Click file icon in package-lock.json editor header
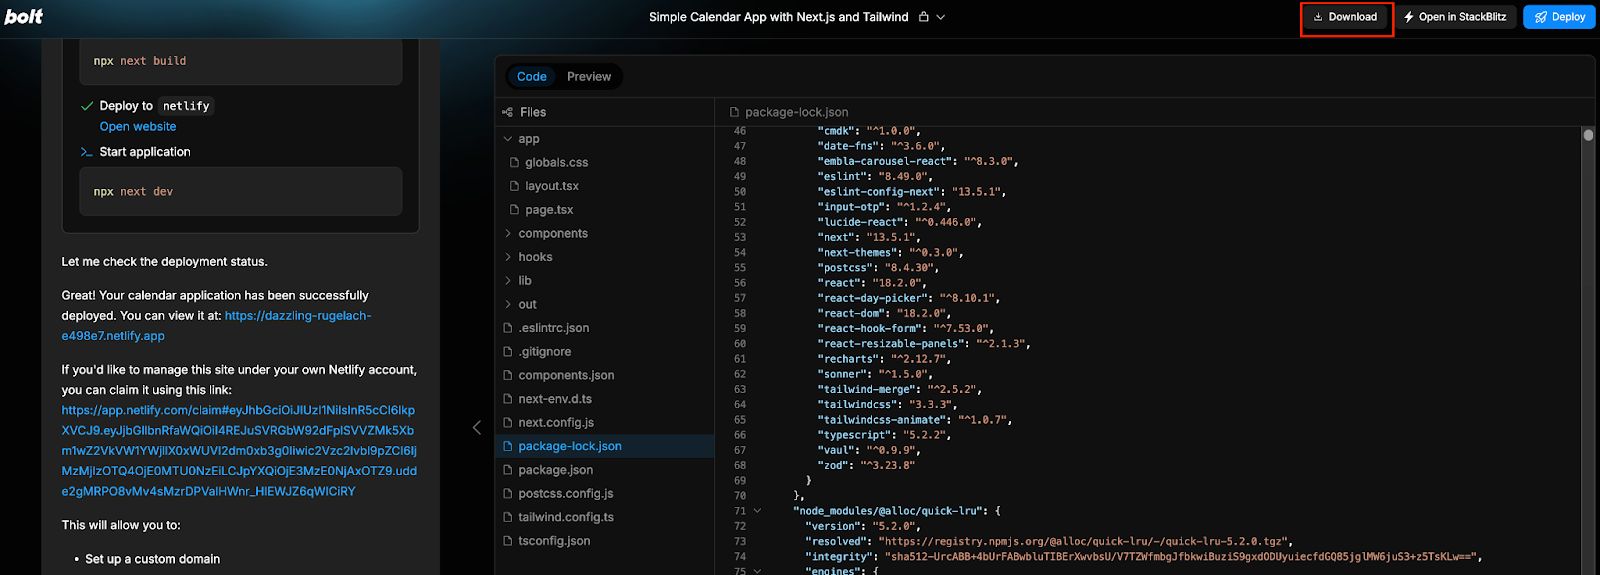This screenshot has width=1600, height=575. pyautogui.click(x=735, y=112)
